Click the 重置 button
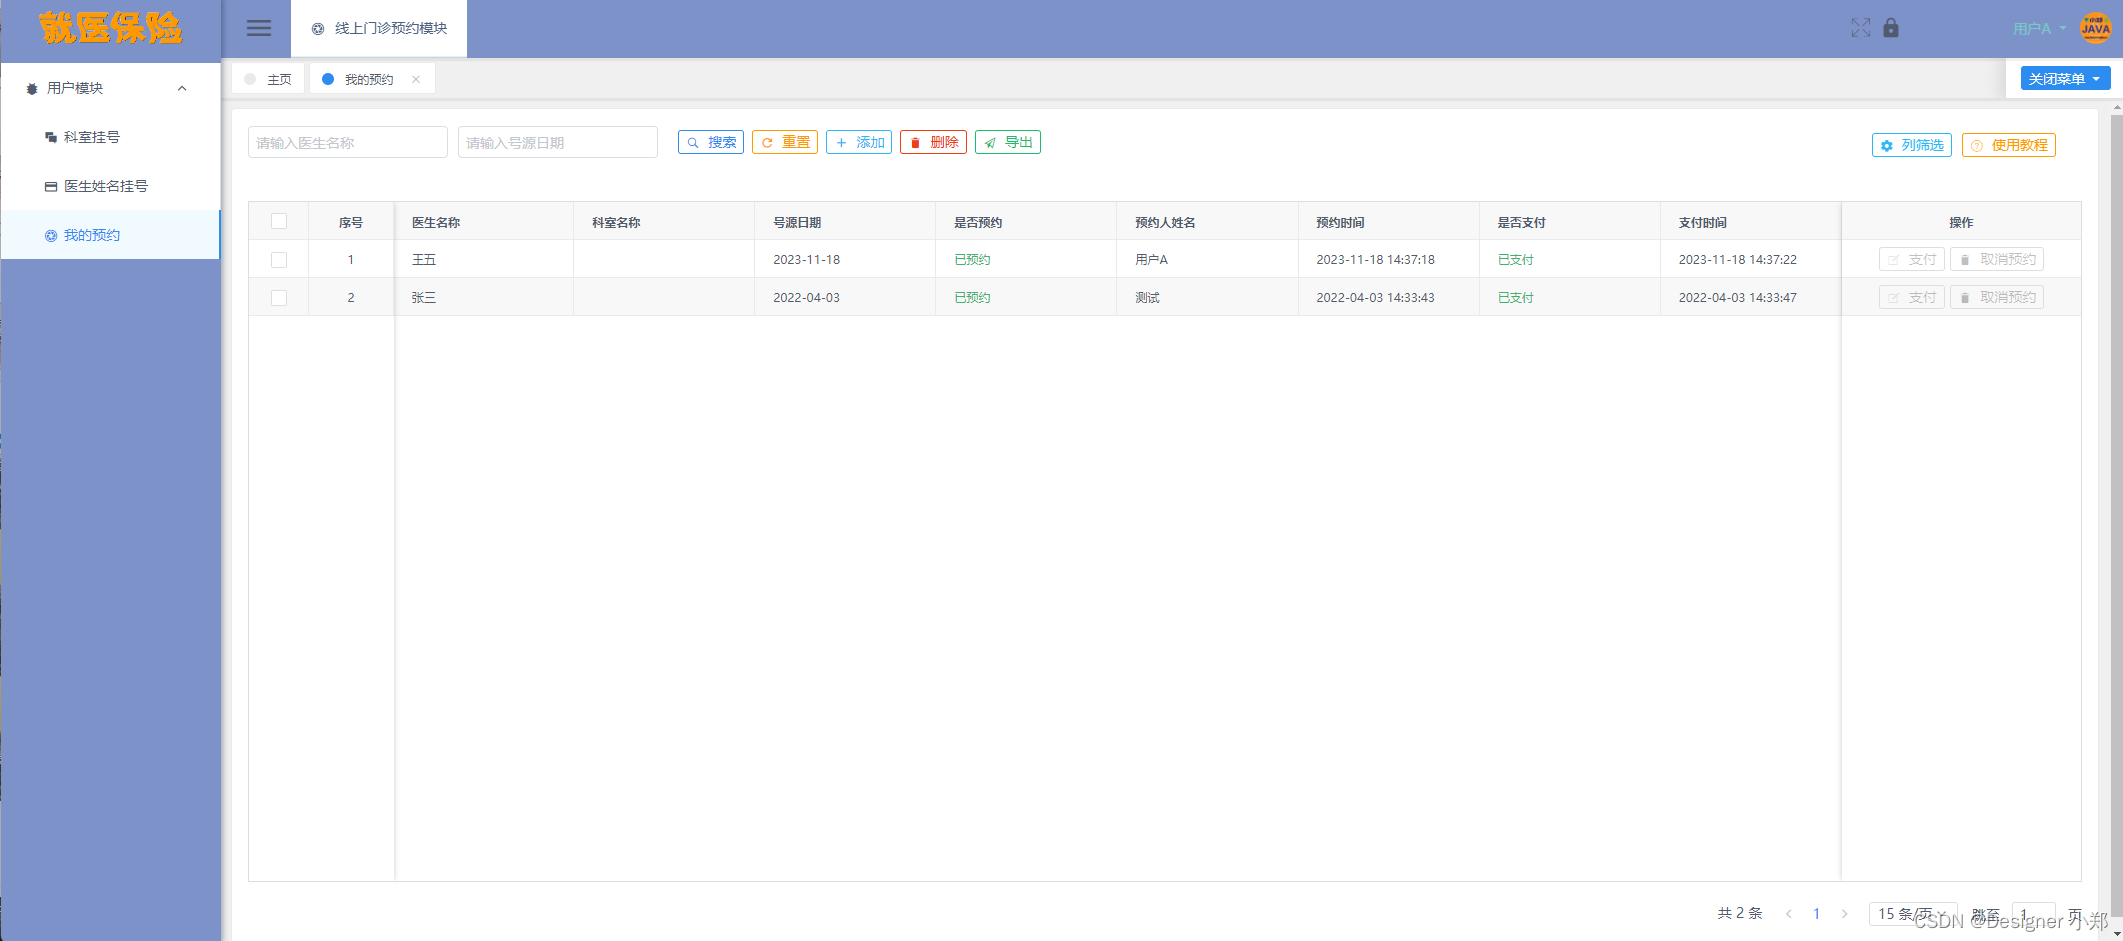 coord(785,142)
